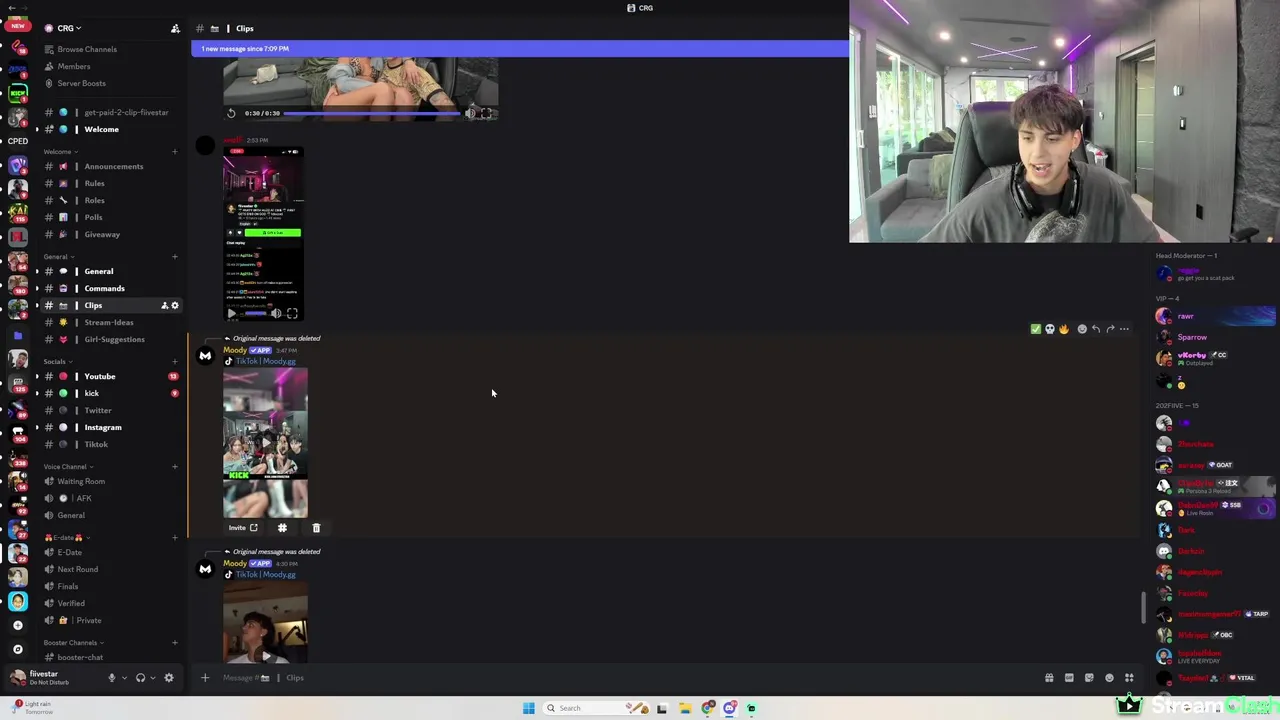The width and height of the screenshot is (1280, 720).
Task: Expand the second video to fullscreen
Action: pyautogui.click(x=292, y=313)
